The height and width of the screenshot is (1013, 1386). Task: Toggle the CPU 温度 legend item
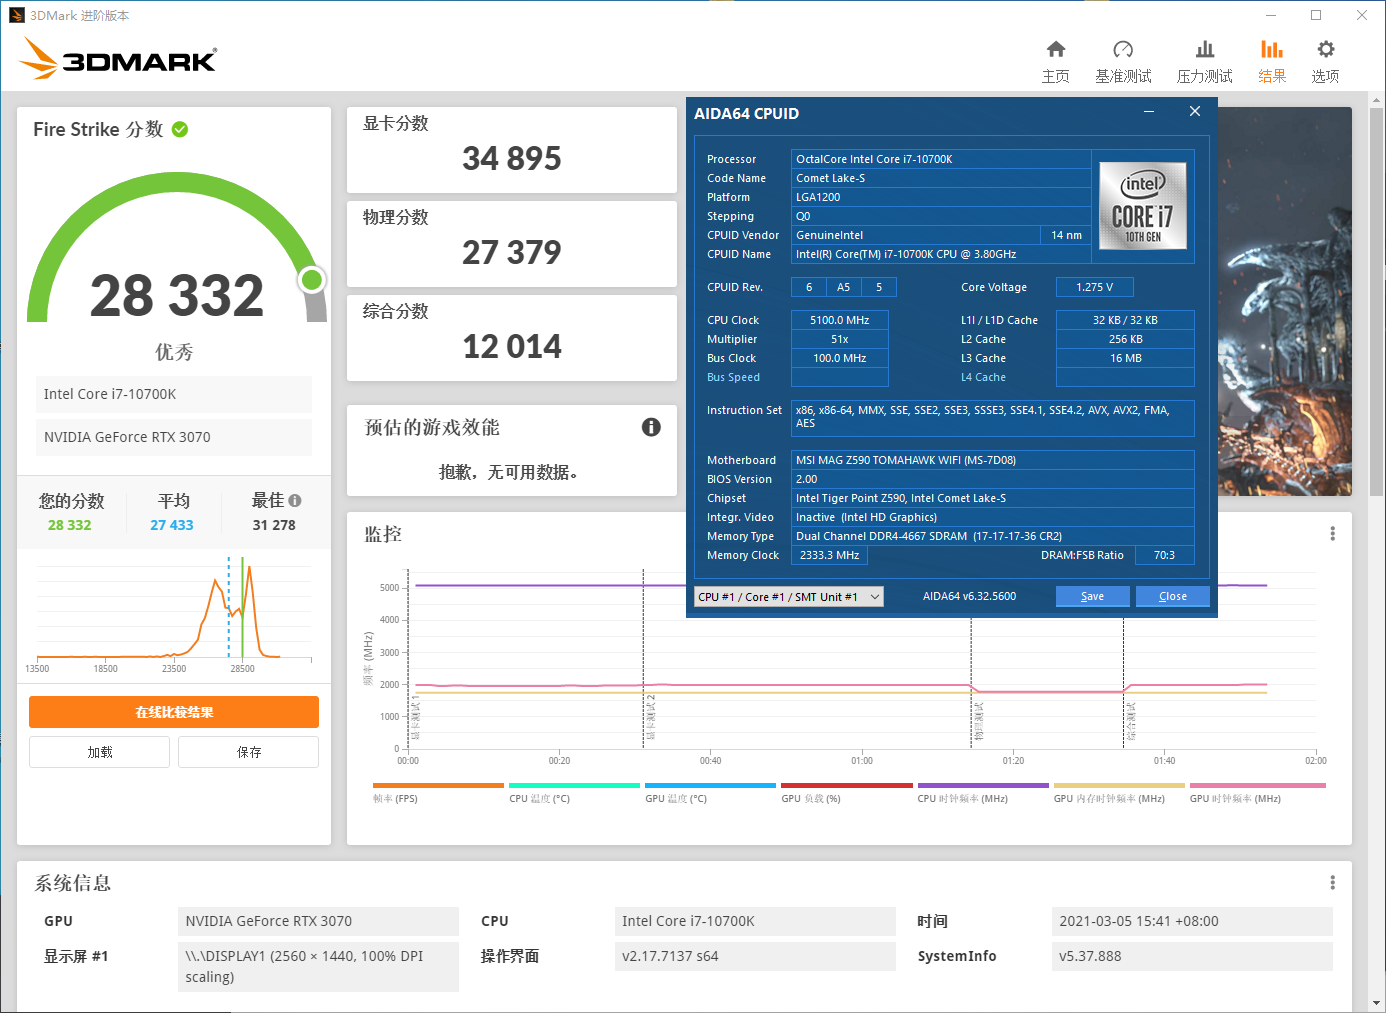(x=574, y=793)
